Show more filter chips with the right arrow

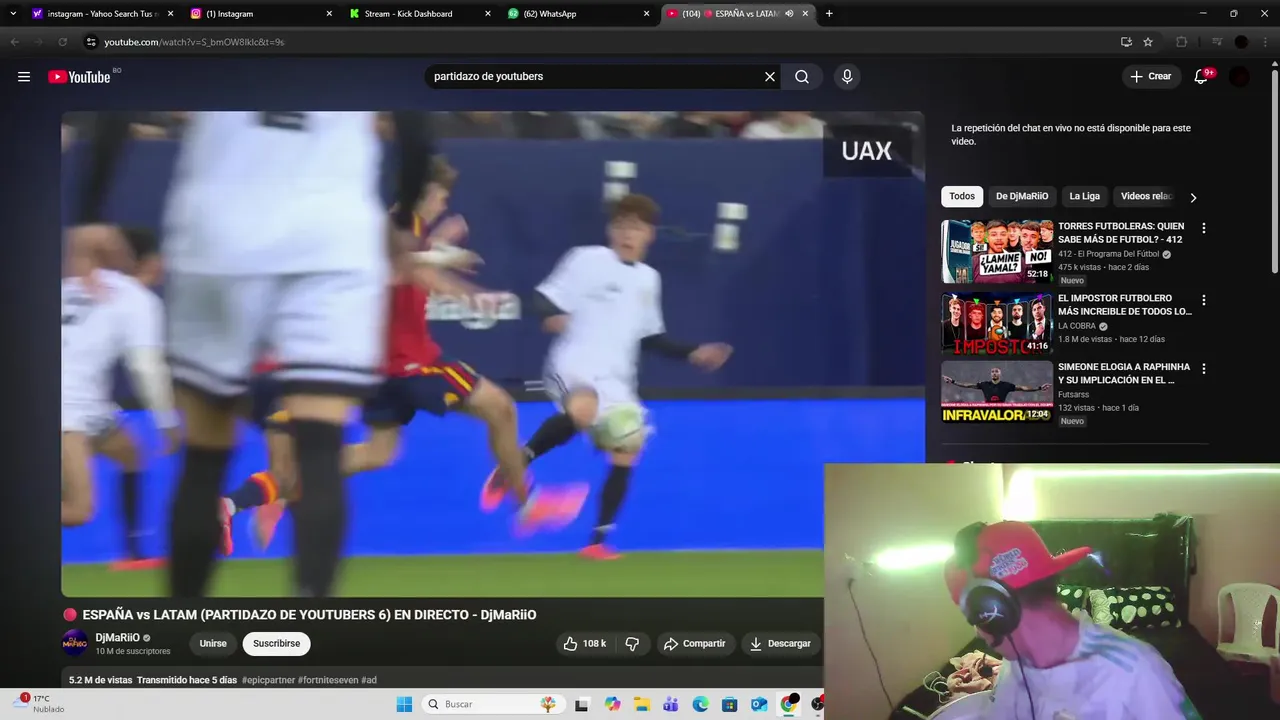(x=1193, y=197)
